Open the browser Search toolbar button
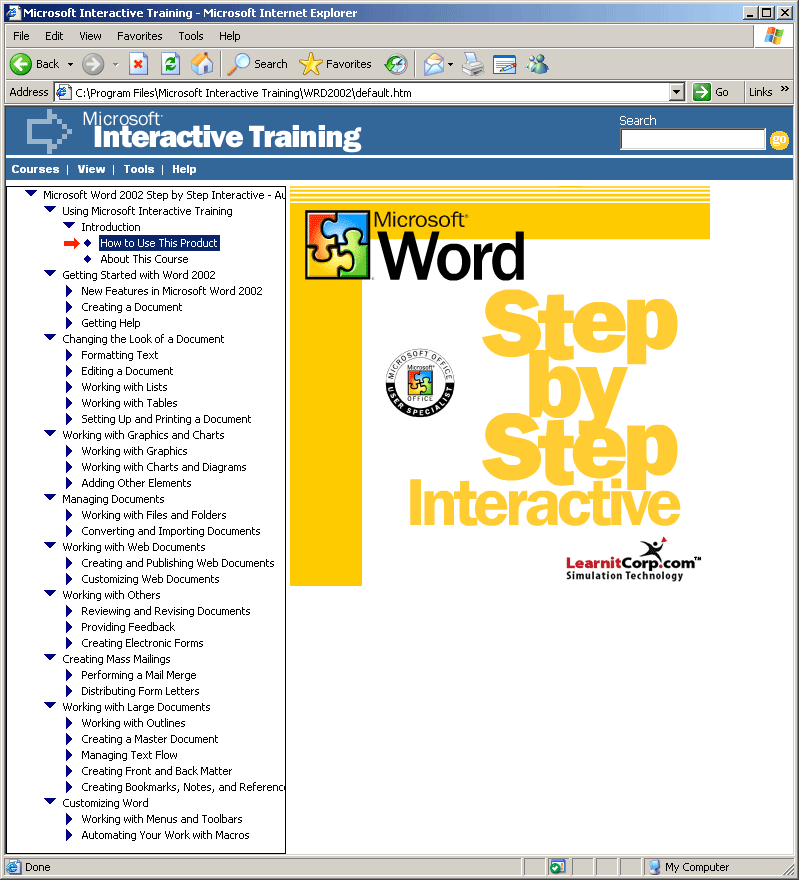This screenshot has height=880, width=799. [258, 64]
